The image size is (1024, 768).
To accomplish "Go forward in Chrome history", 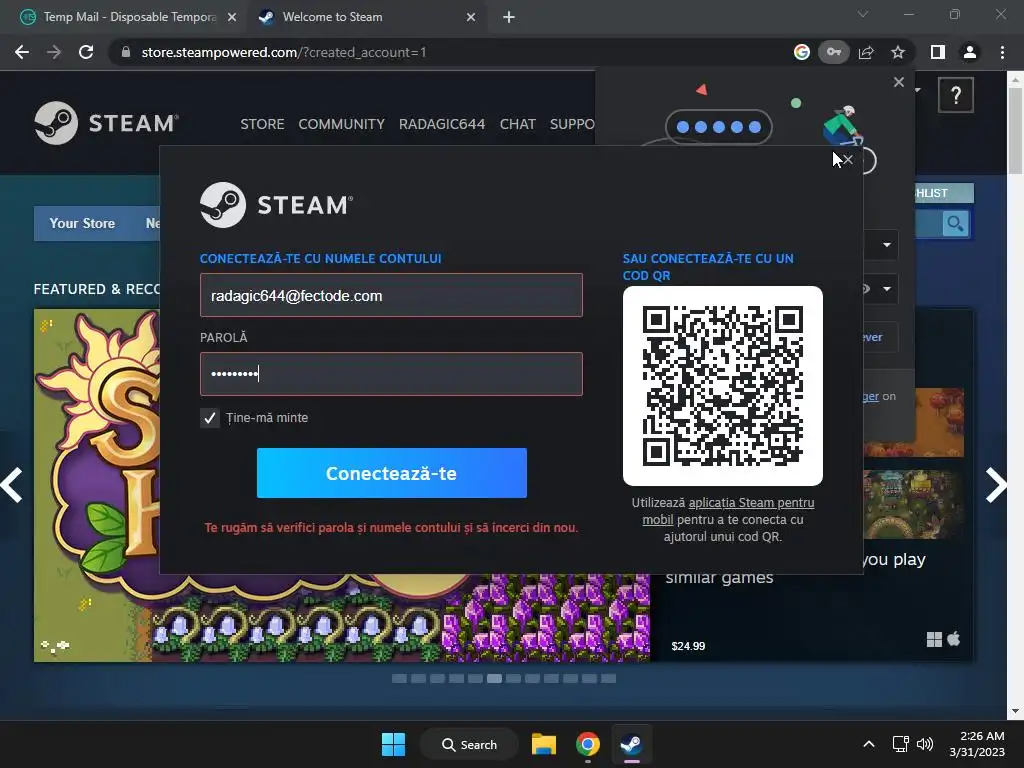I will [54, 52].
